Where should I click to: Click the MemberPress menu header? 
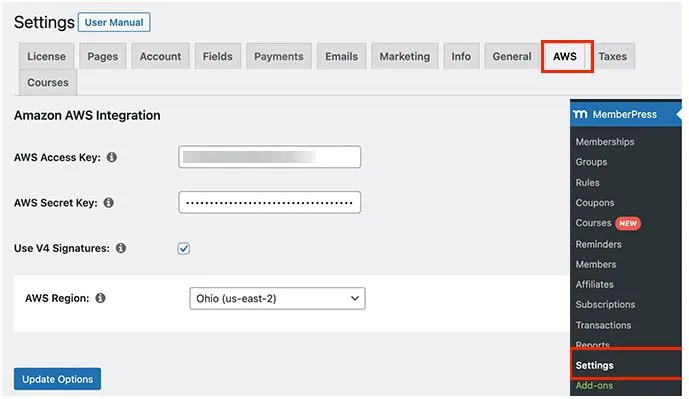[x=626, y=114]
